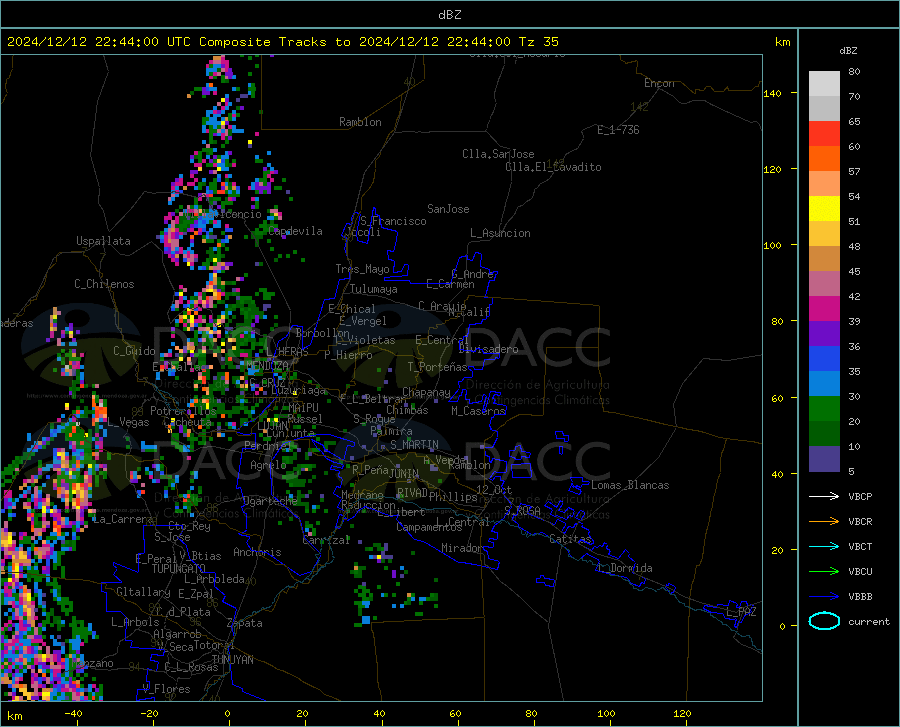Click the Divisadero map label
900x727 pixels.
(x=488, y=349)
